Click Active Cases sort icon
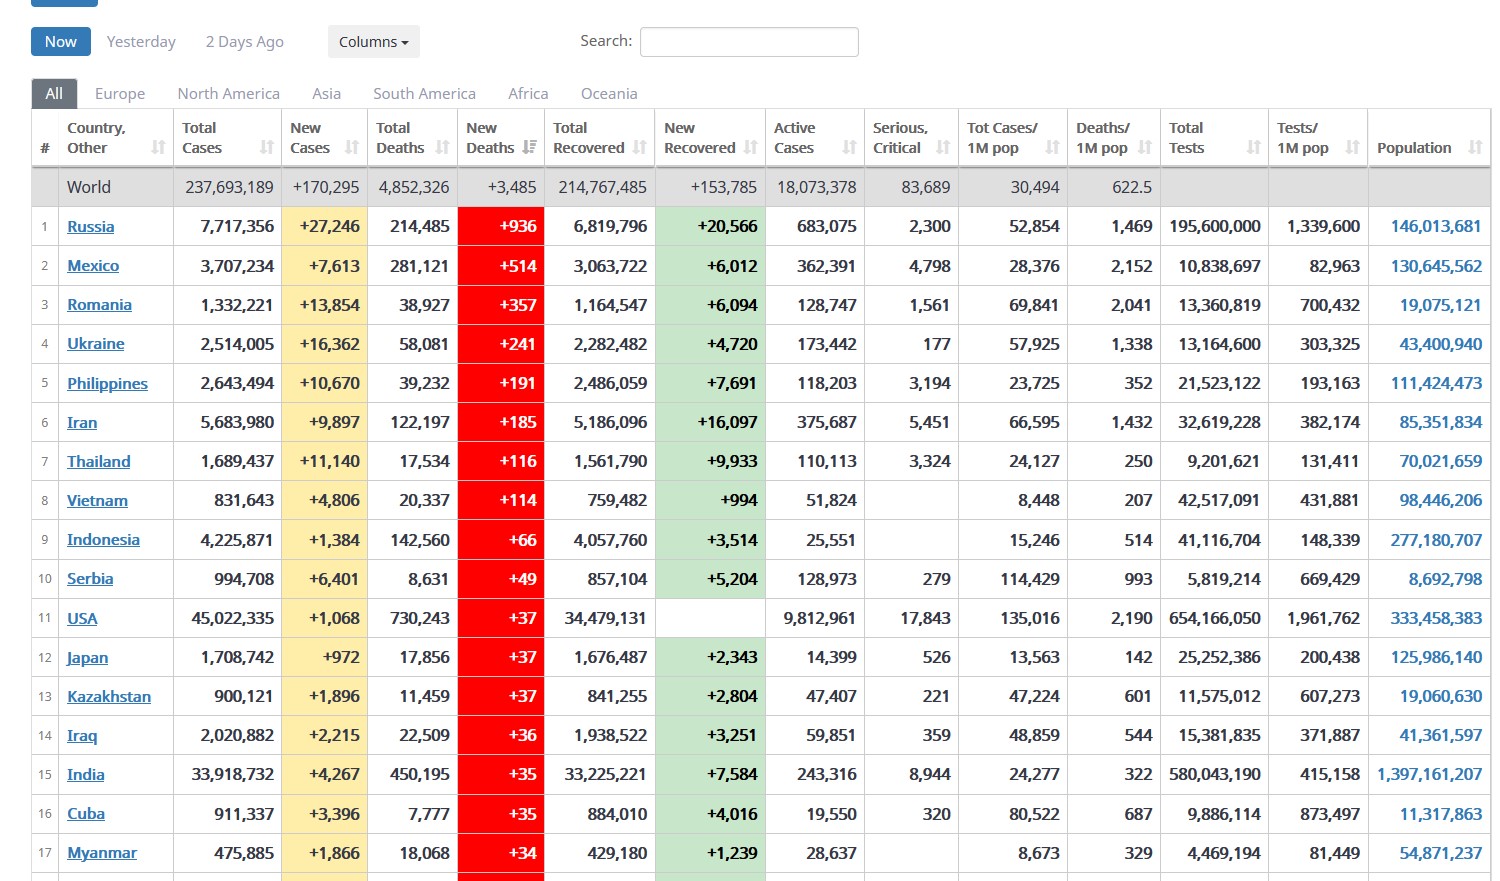This screenshot has height=881, width=1500. pyautogui.click(x=849, y=147)
